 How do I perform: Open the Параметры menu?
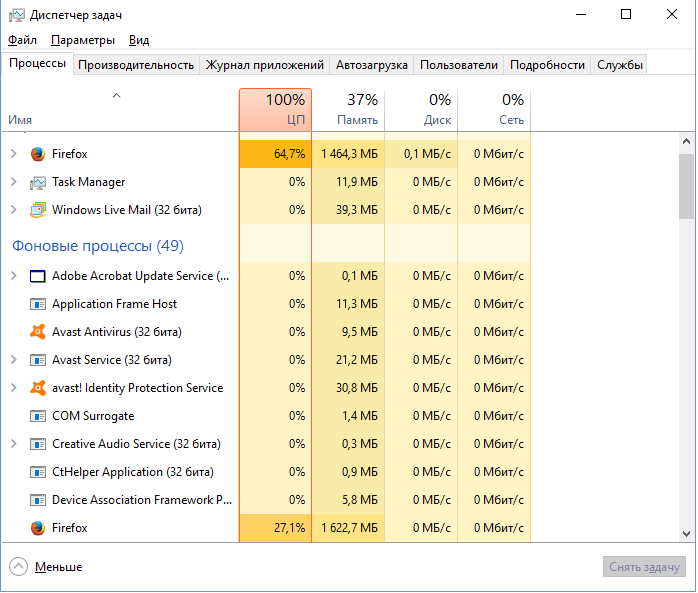[83, 40]
